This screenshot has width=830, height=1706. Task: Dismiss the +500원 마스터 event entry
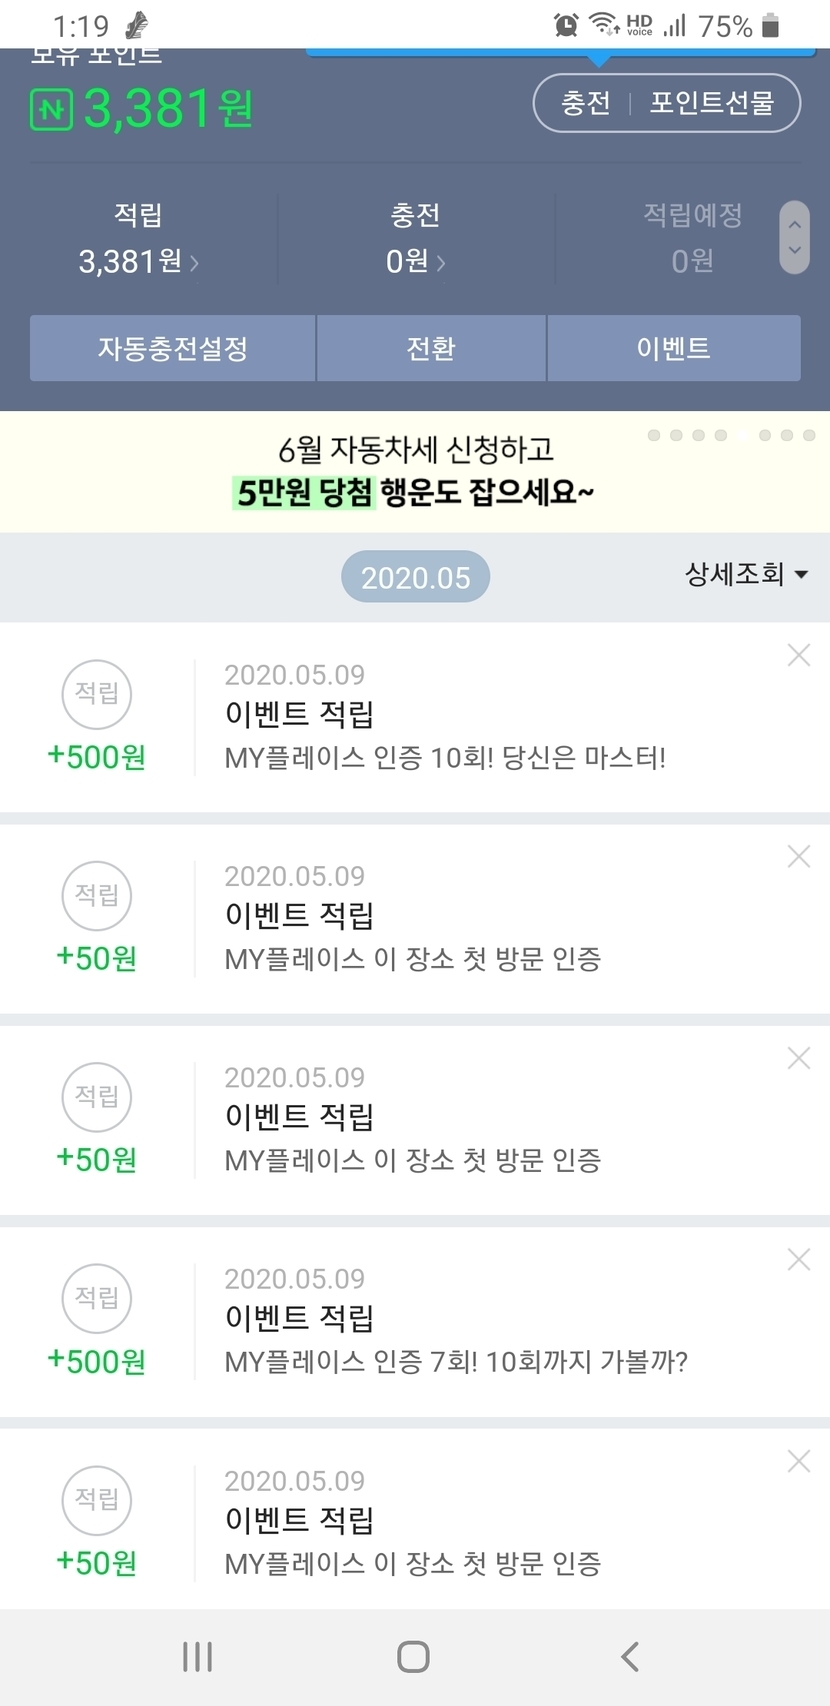coord(798,655)
